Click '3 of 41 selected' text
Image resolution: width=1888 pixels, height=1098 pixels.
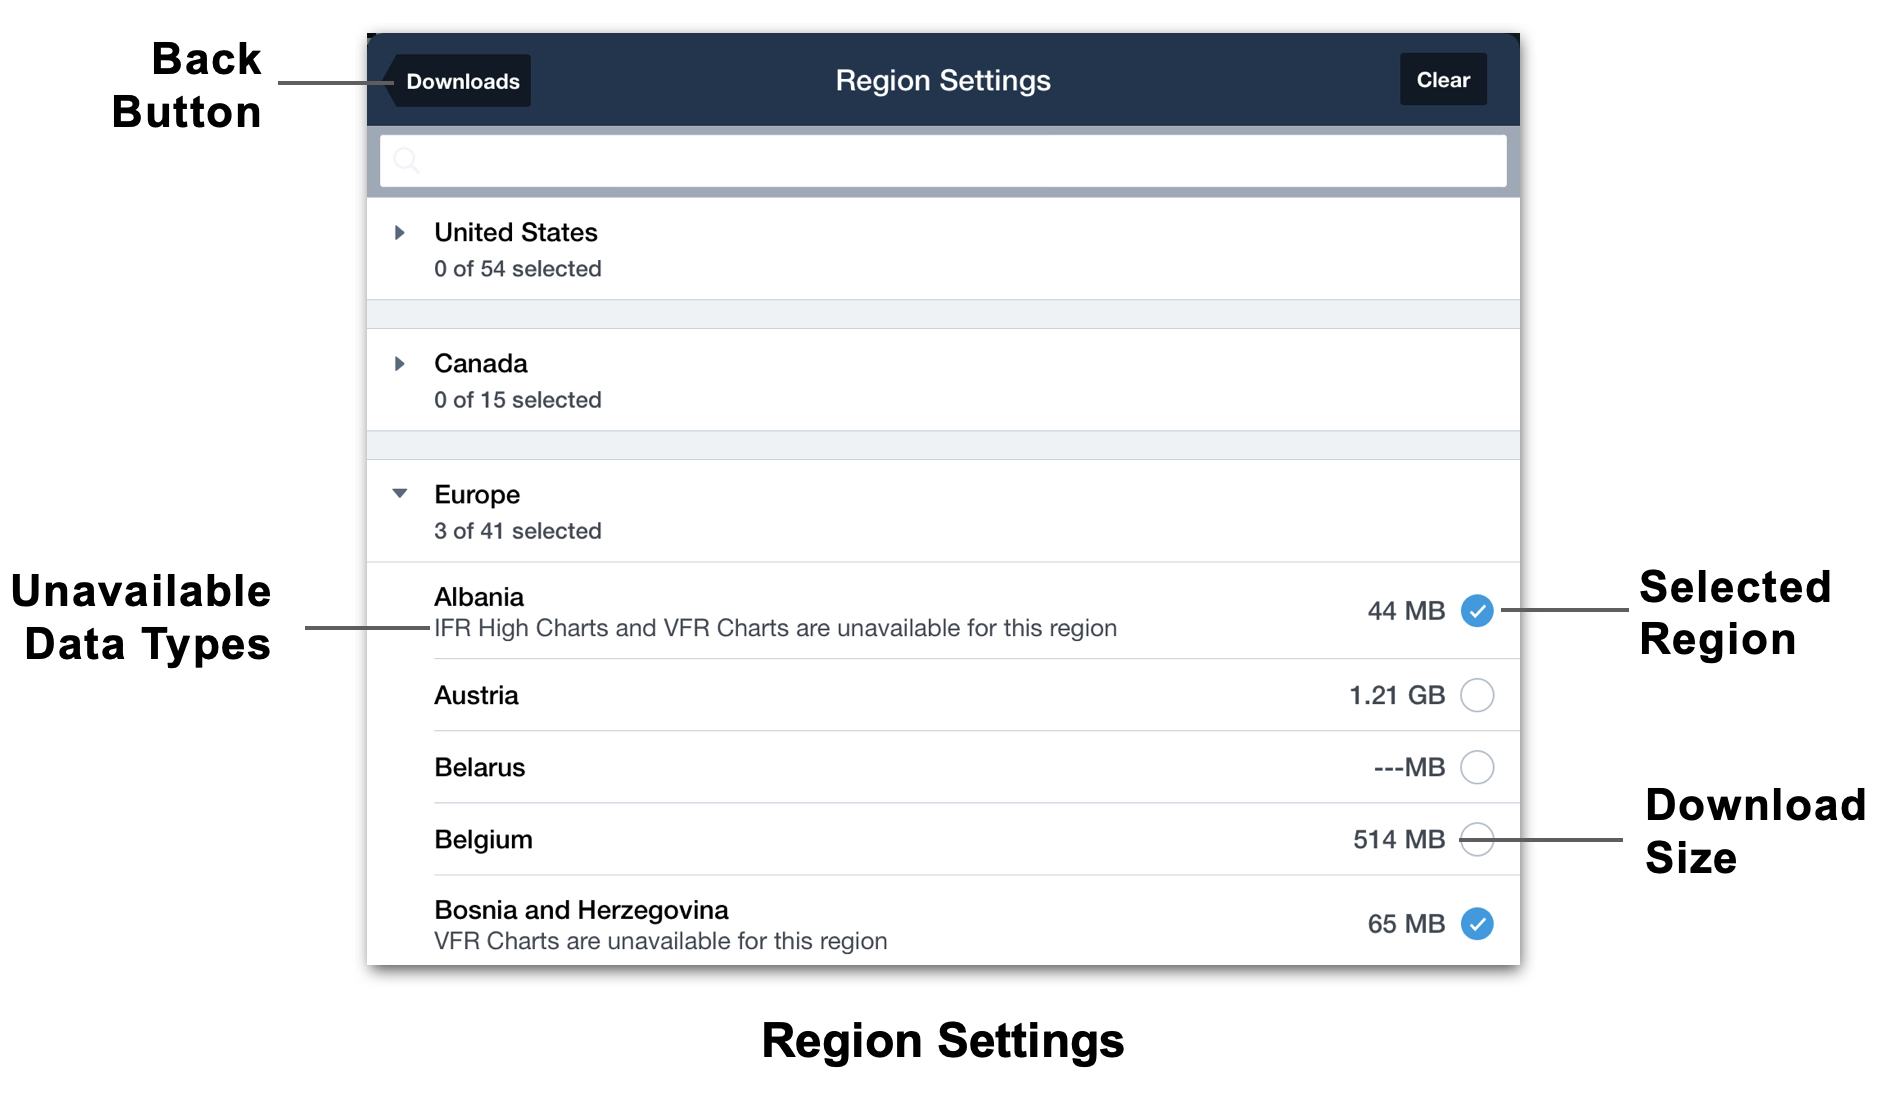[x=518, y=531]
